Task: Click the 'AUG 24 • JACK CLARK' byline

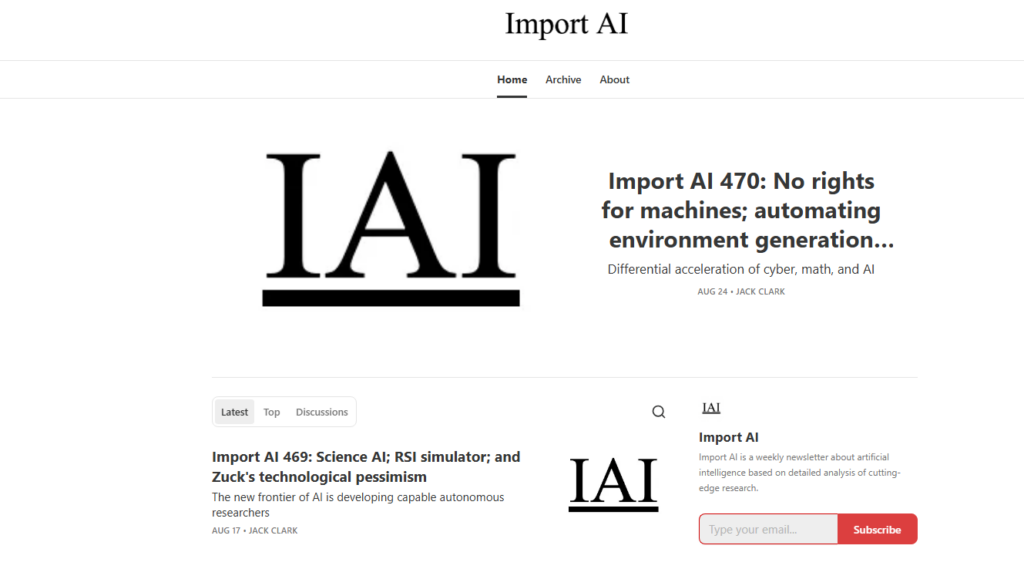Action: 741,292
